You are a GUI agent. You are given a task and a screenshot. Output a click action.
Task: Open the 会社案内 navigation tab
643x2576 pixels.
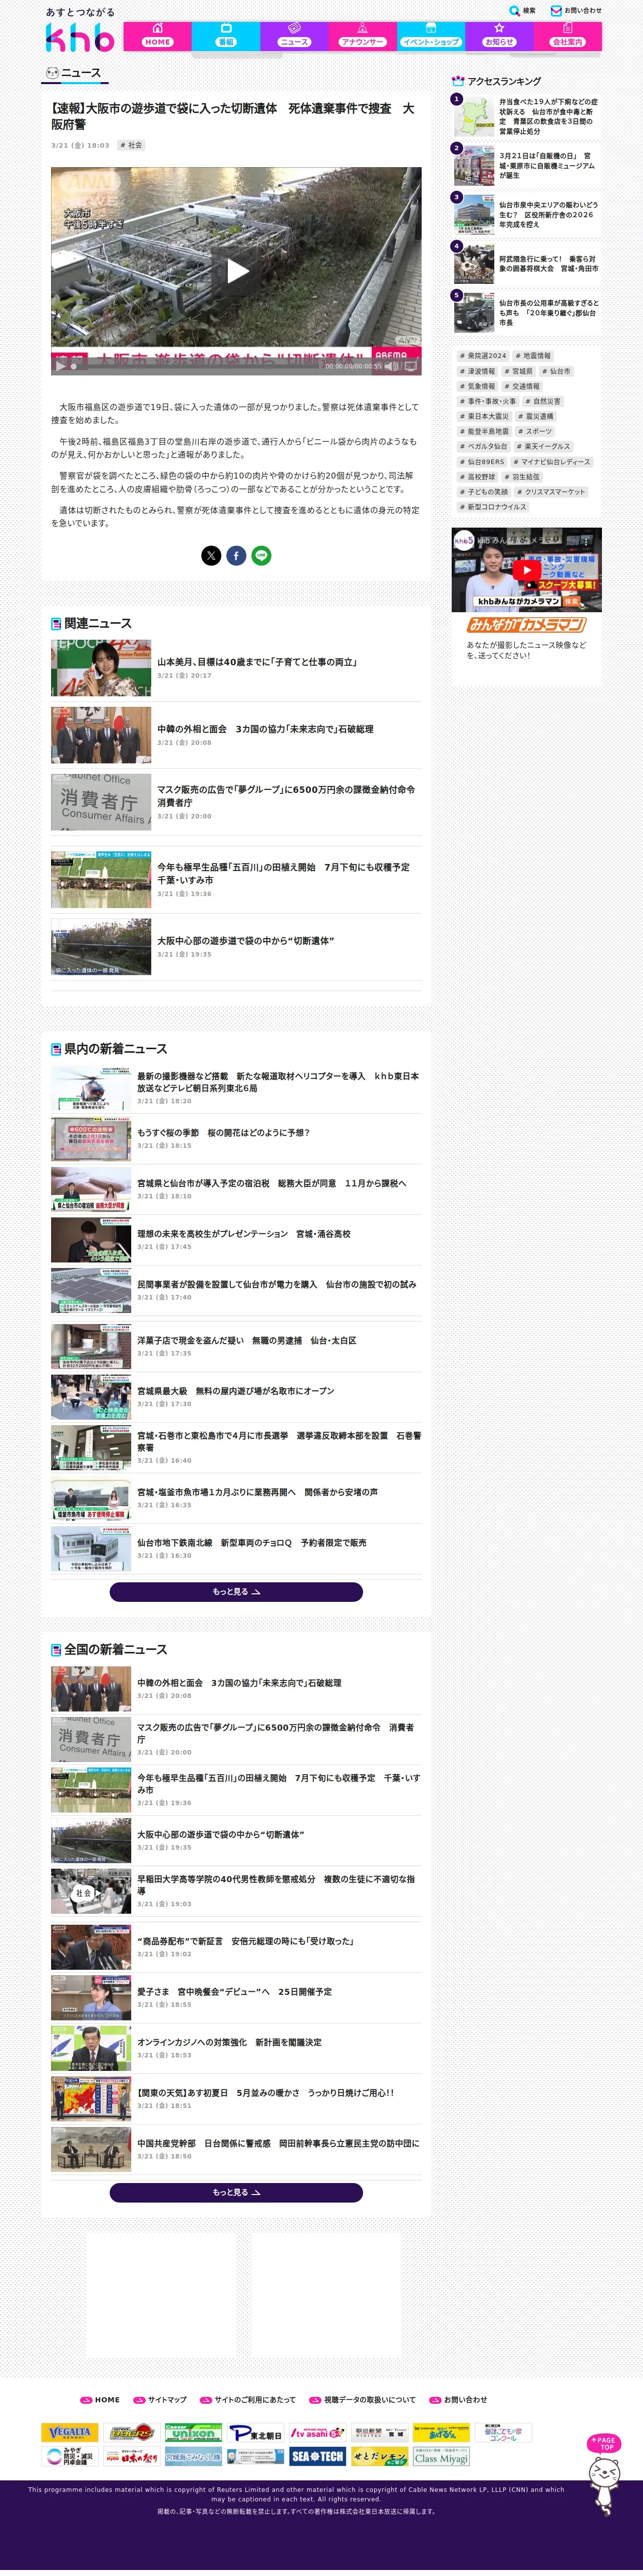click(567, 36)
